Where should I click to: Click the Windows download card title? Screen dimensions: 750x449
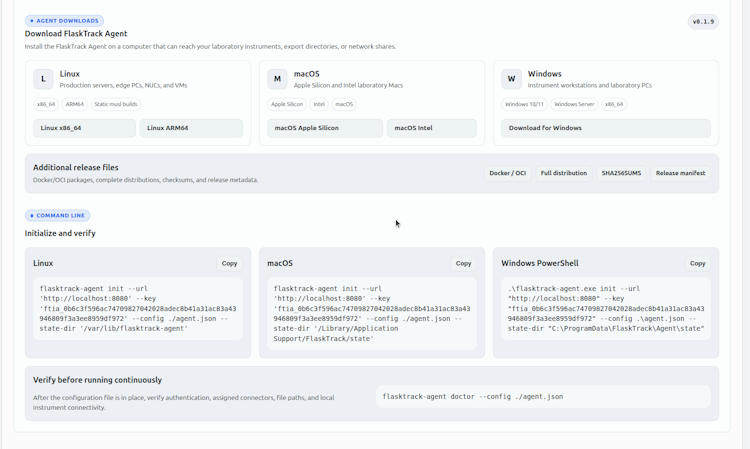[x=545, y=74]
